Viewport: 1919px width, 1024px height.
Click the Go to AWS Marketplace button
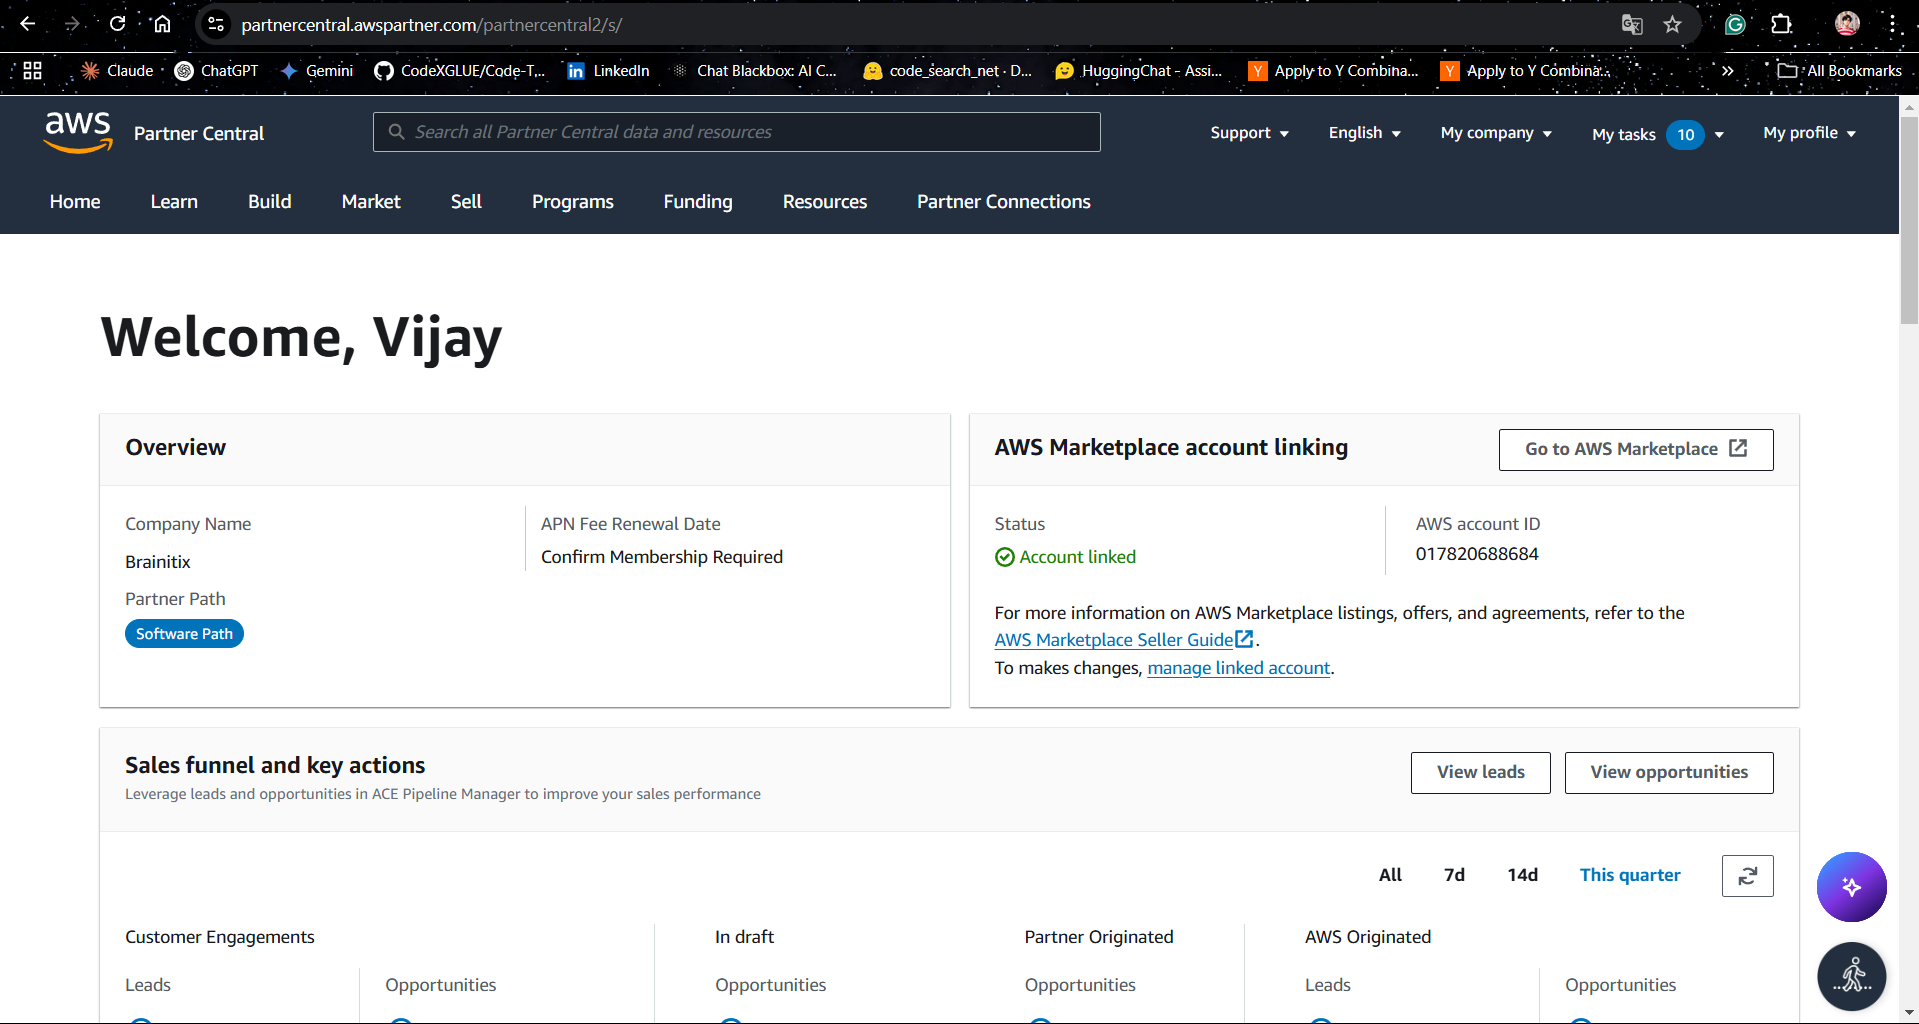coord(1636,450)
